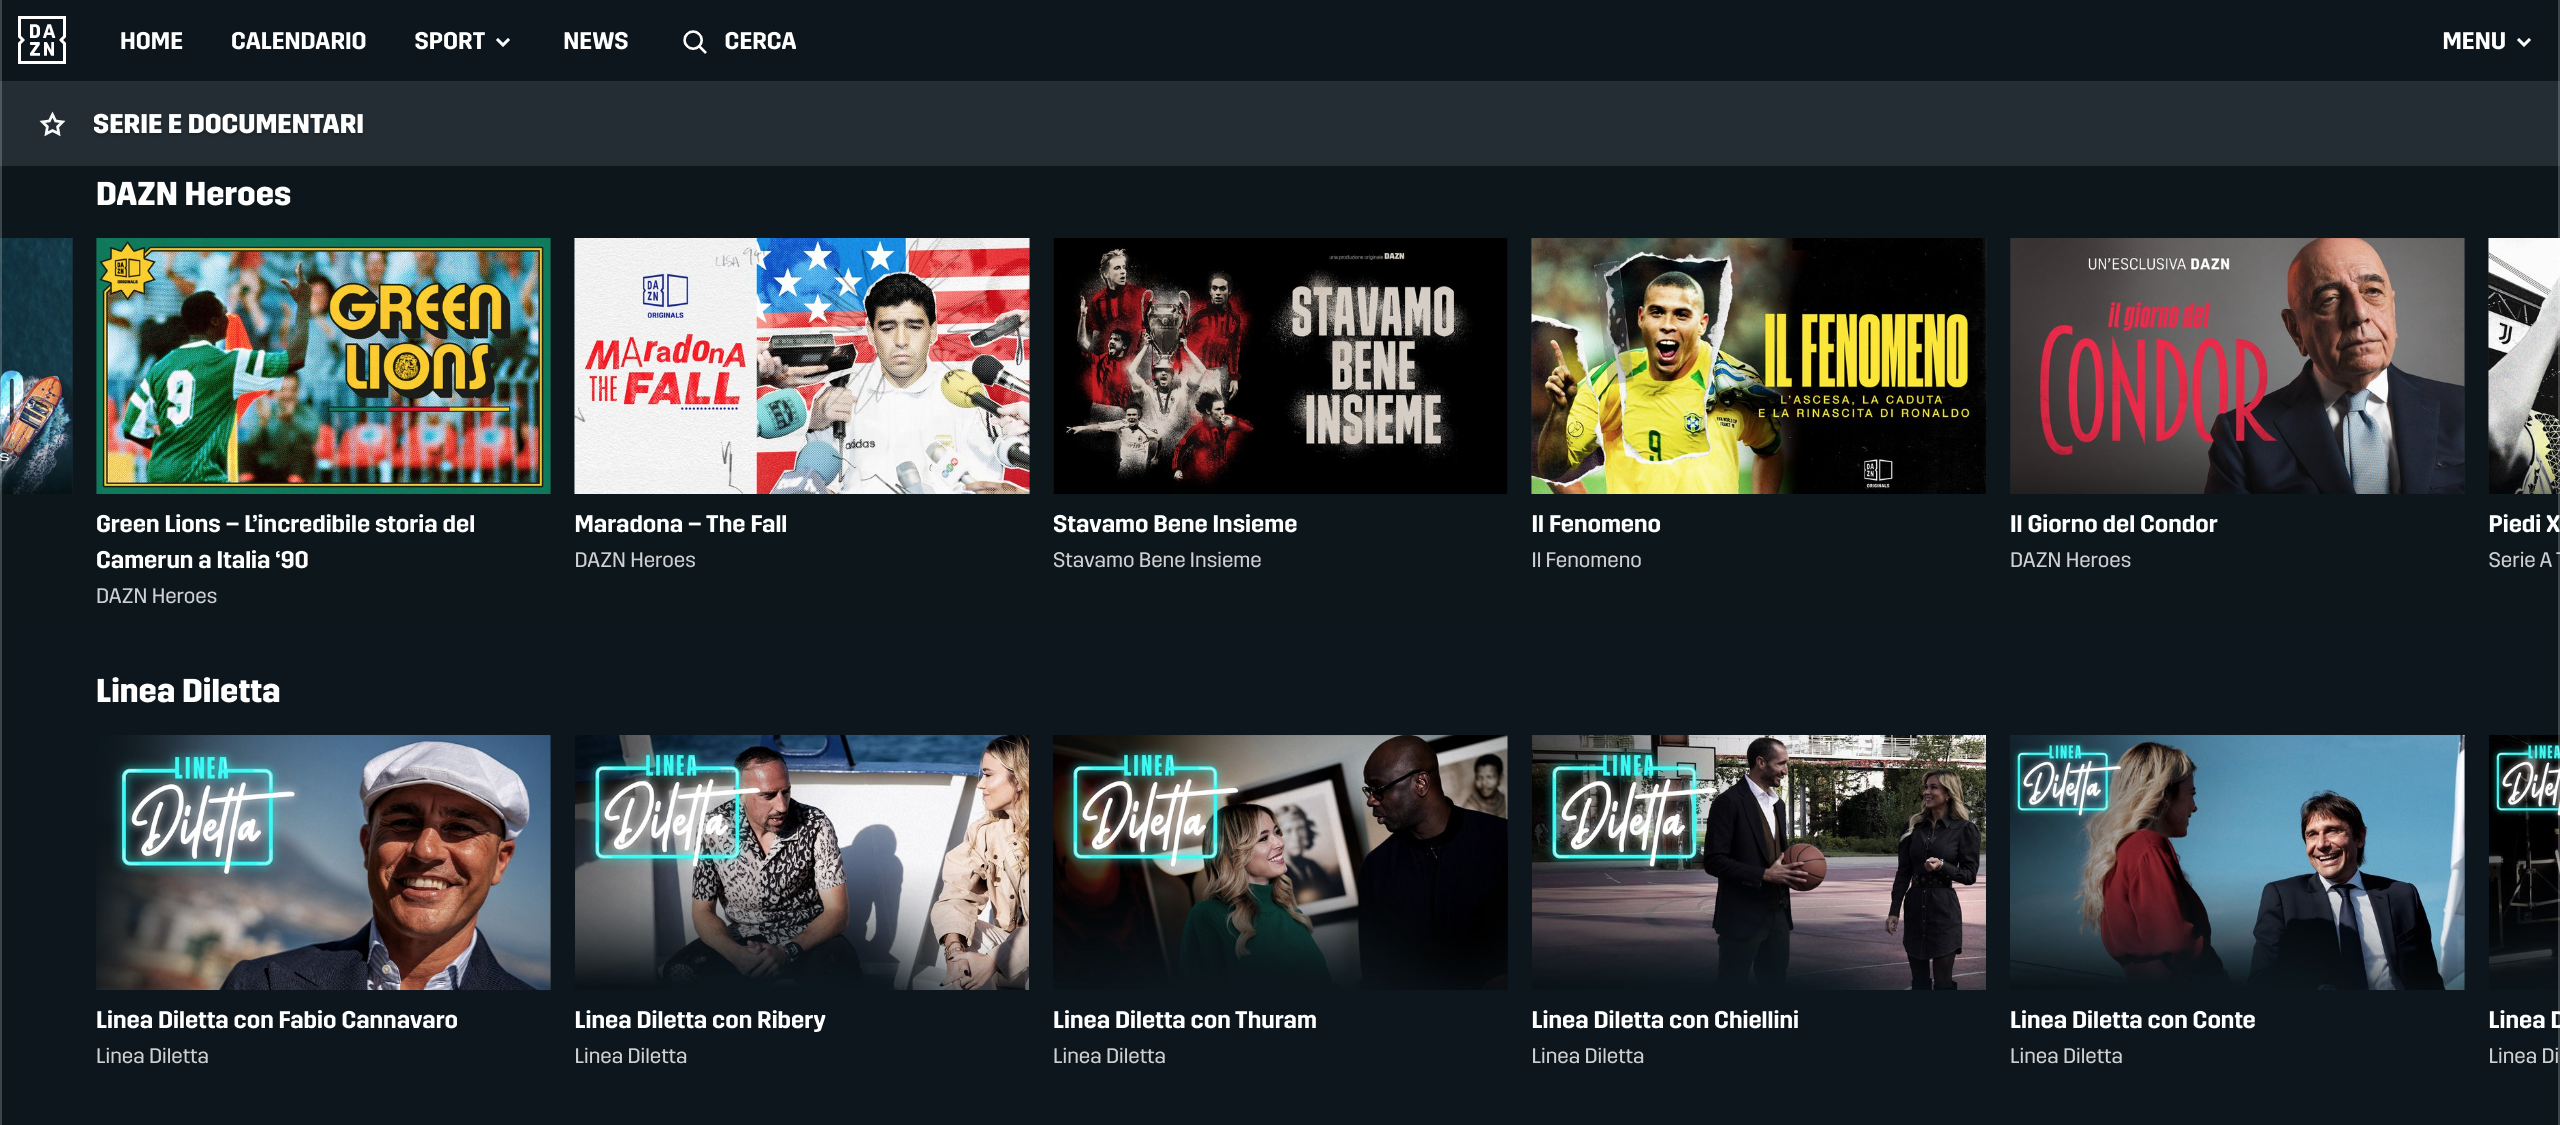The height and width of the screenshot is (1125, 2560).
Task: Open the partially visible Piedi X thumbnail
Action: point(2524,366)
